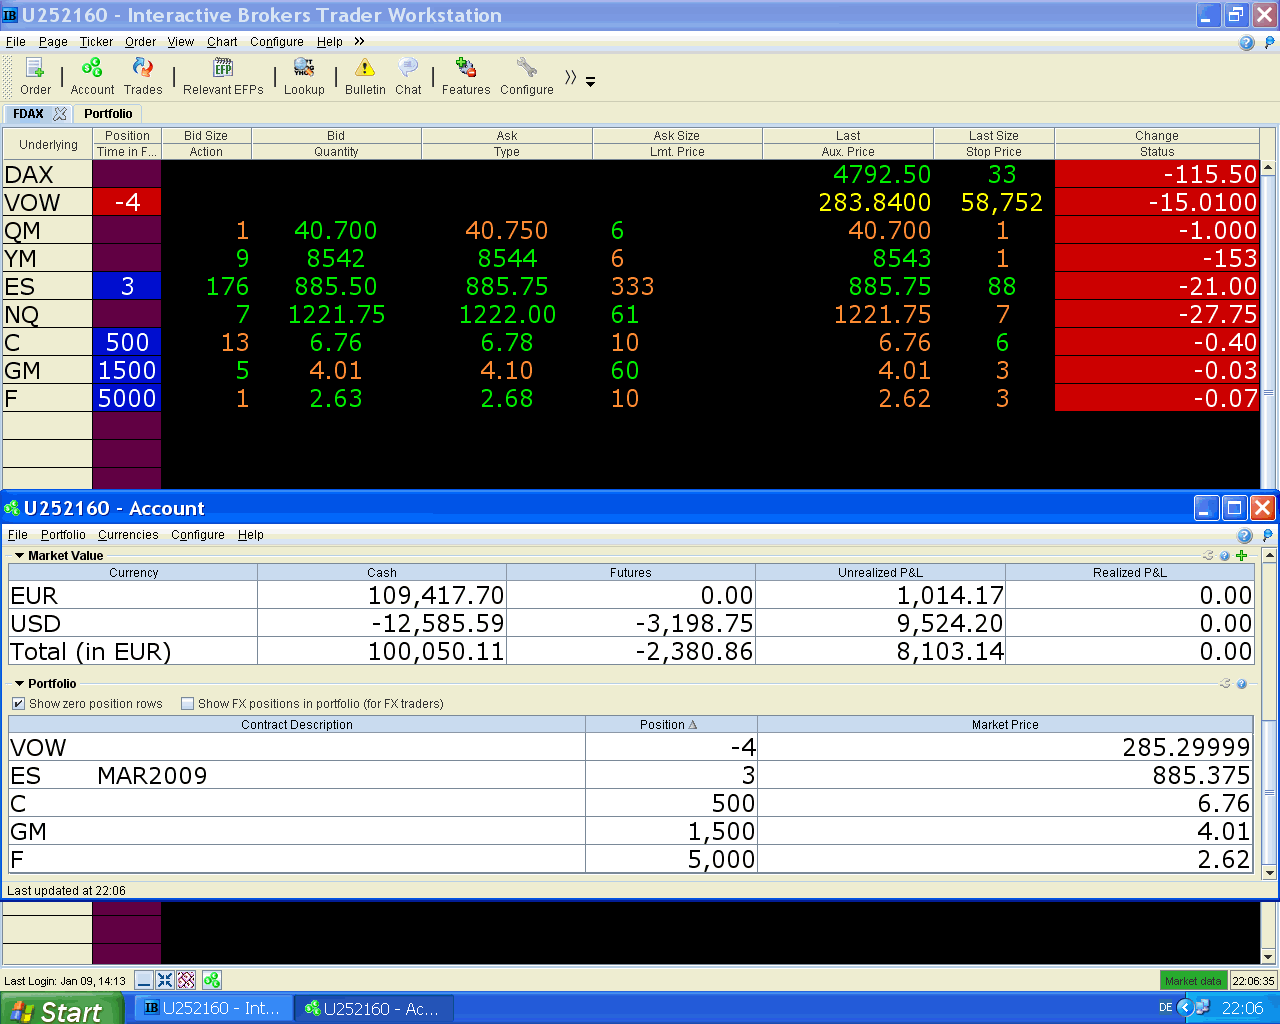Toggle Show zero position rows checkbox
The width and height of the screenshot is (1280, 1024).
(x=18, y=704)
